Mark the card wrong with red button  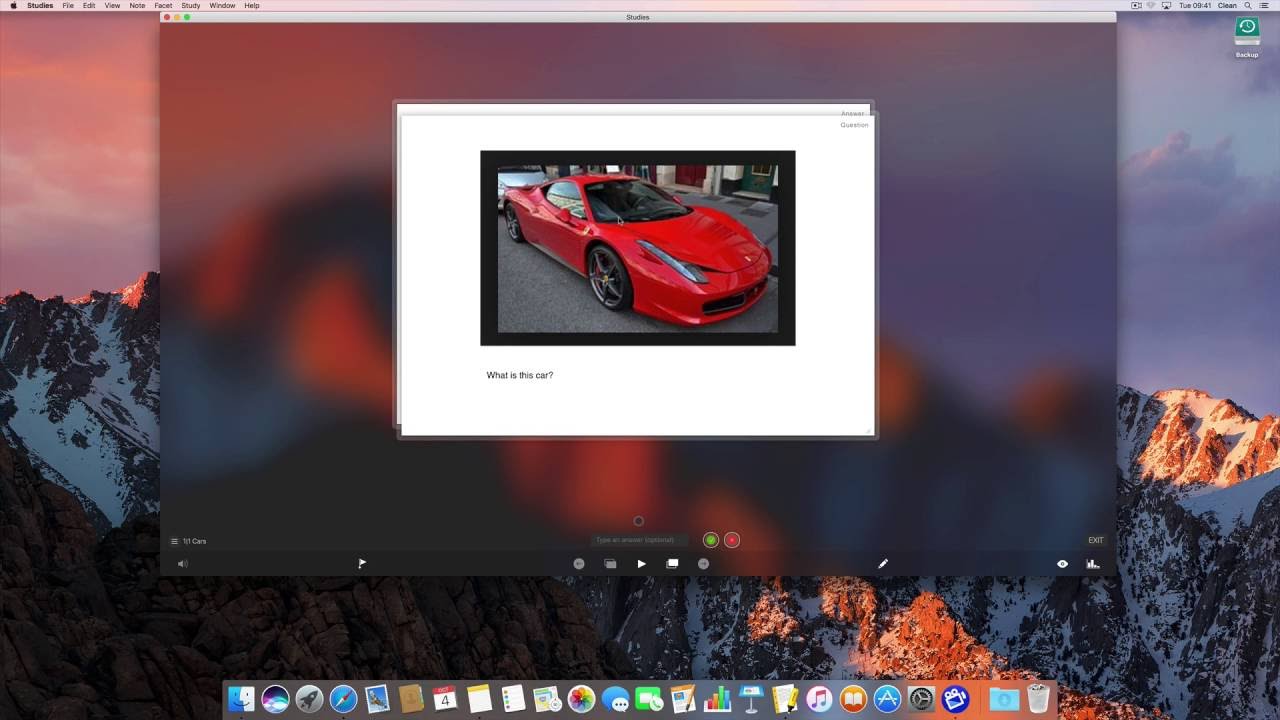point(732,540)
